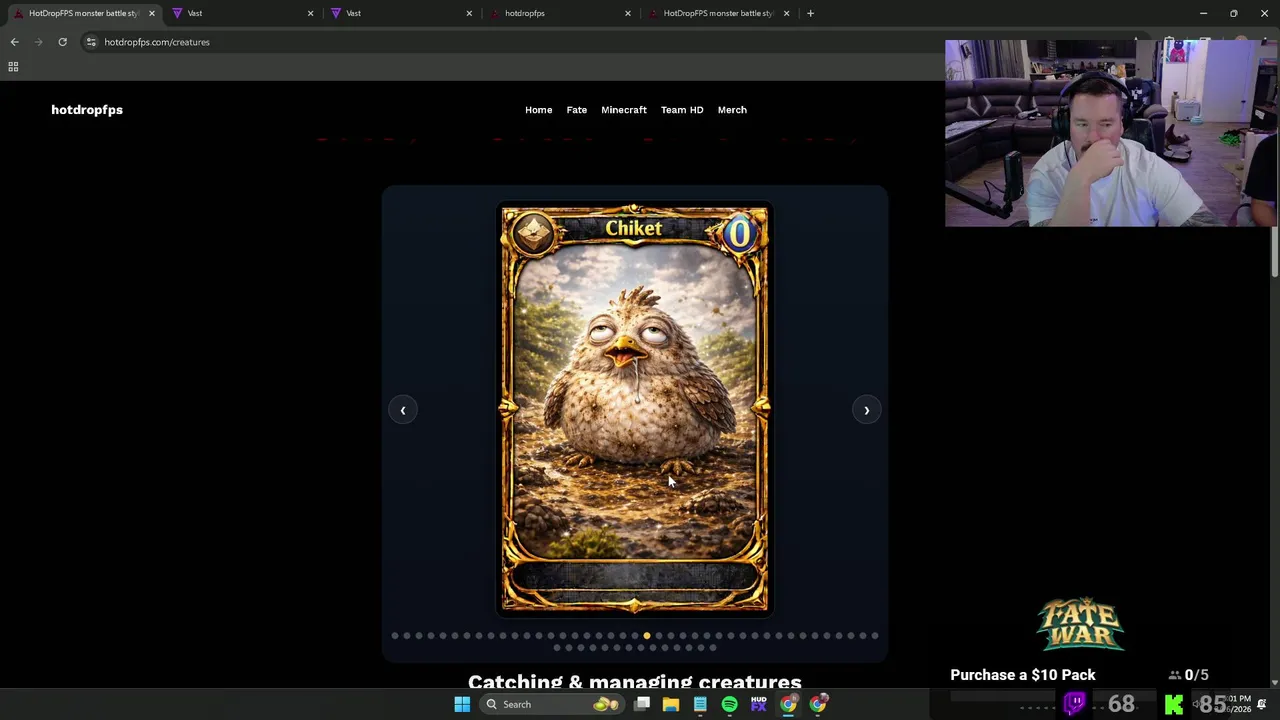Click the Chiket card title

(x=634, y=229)
